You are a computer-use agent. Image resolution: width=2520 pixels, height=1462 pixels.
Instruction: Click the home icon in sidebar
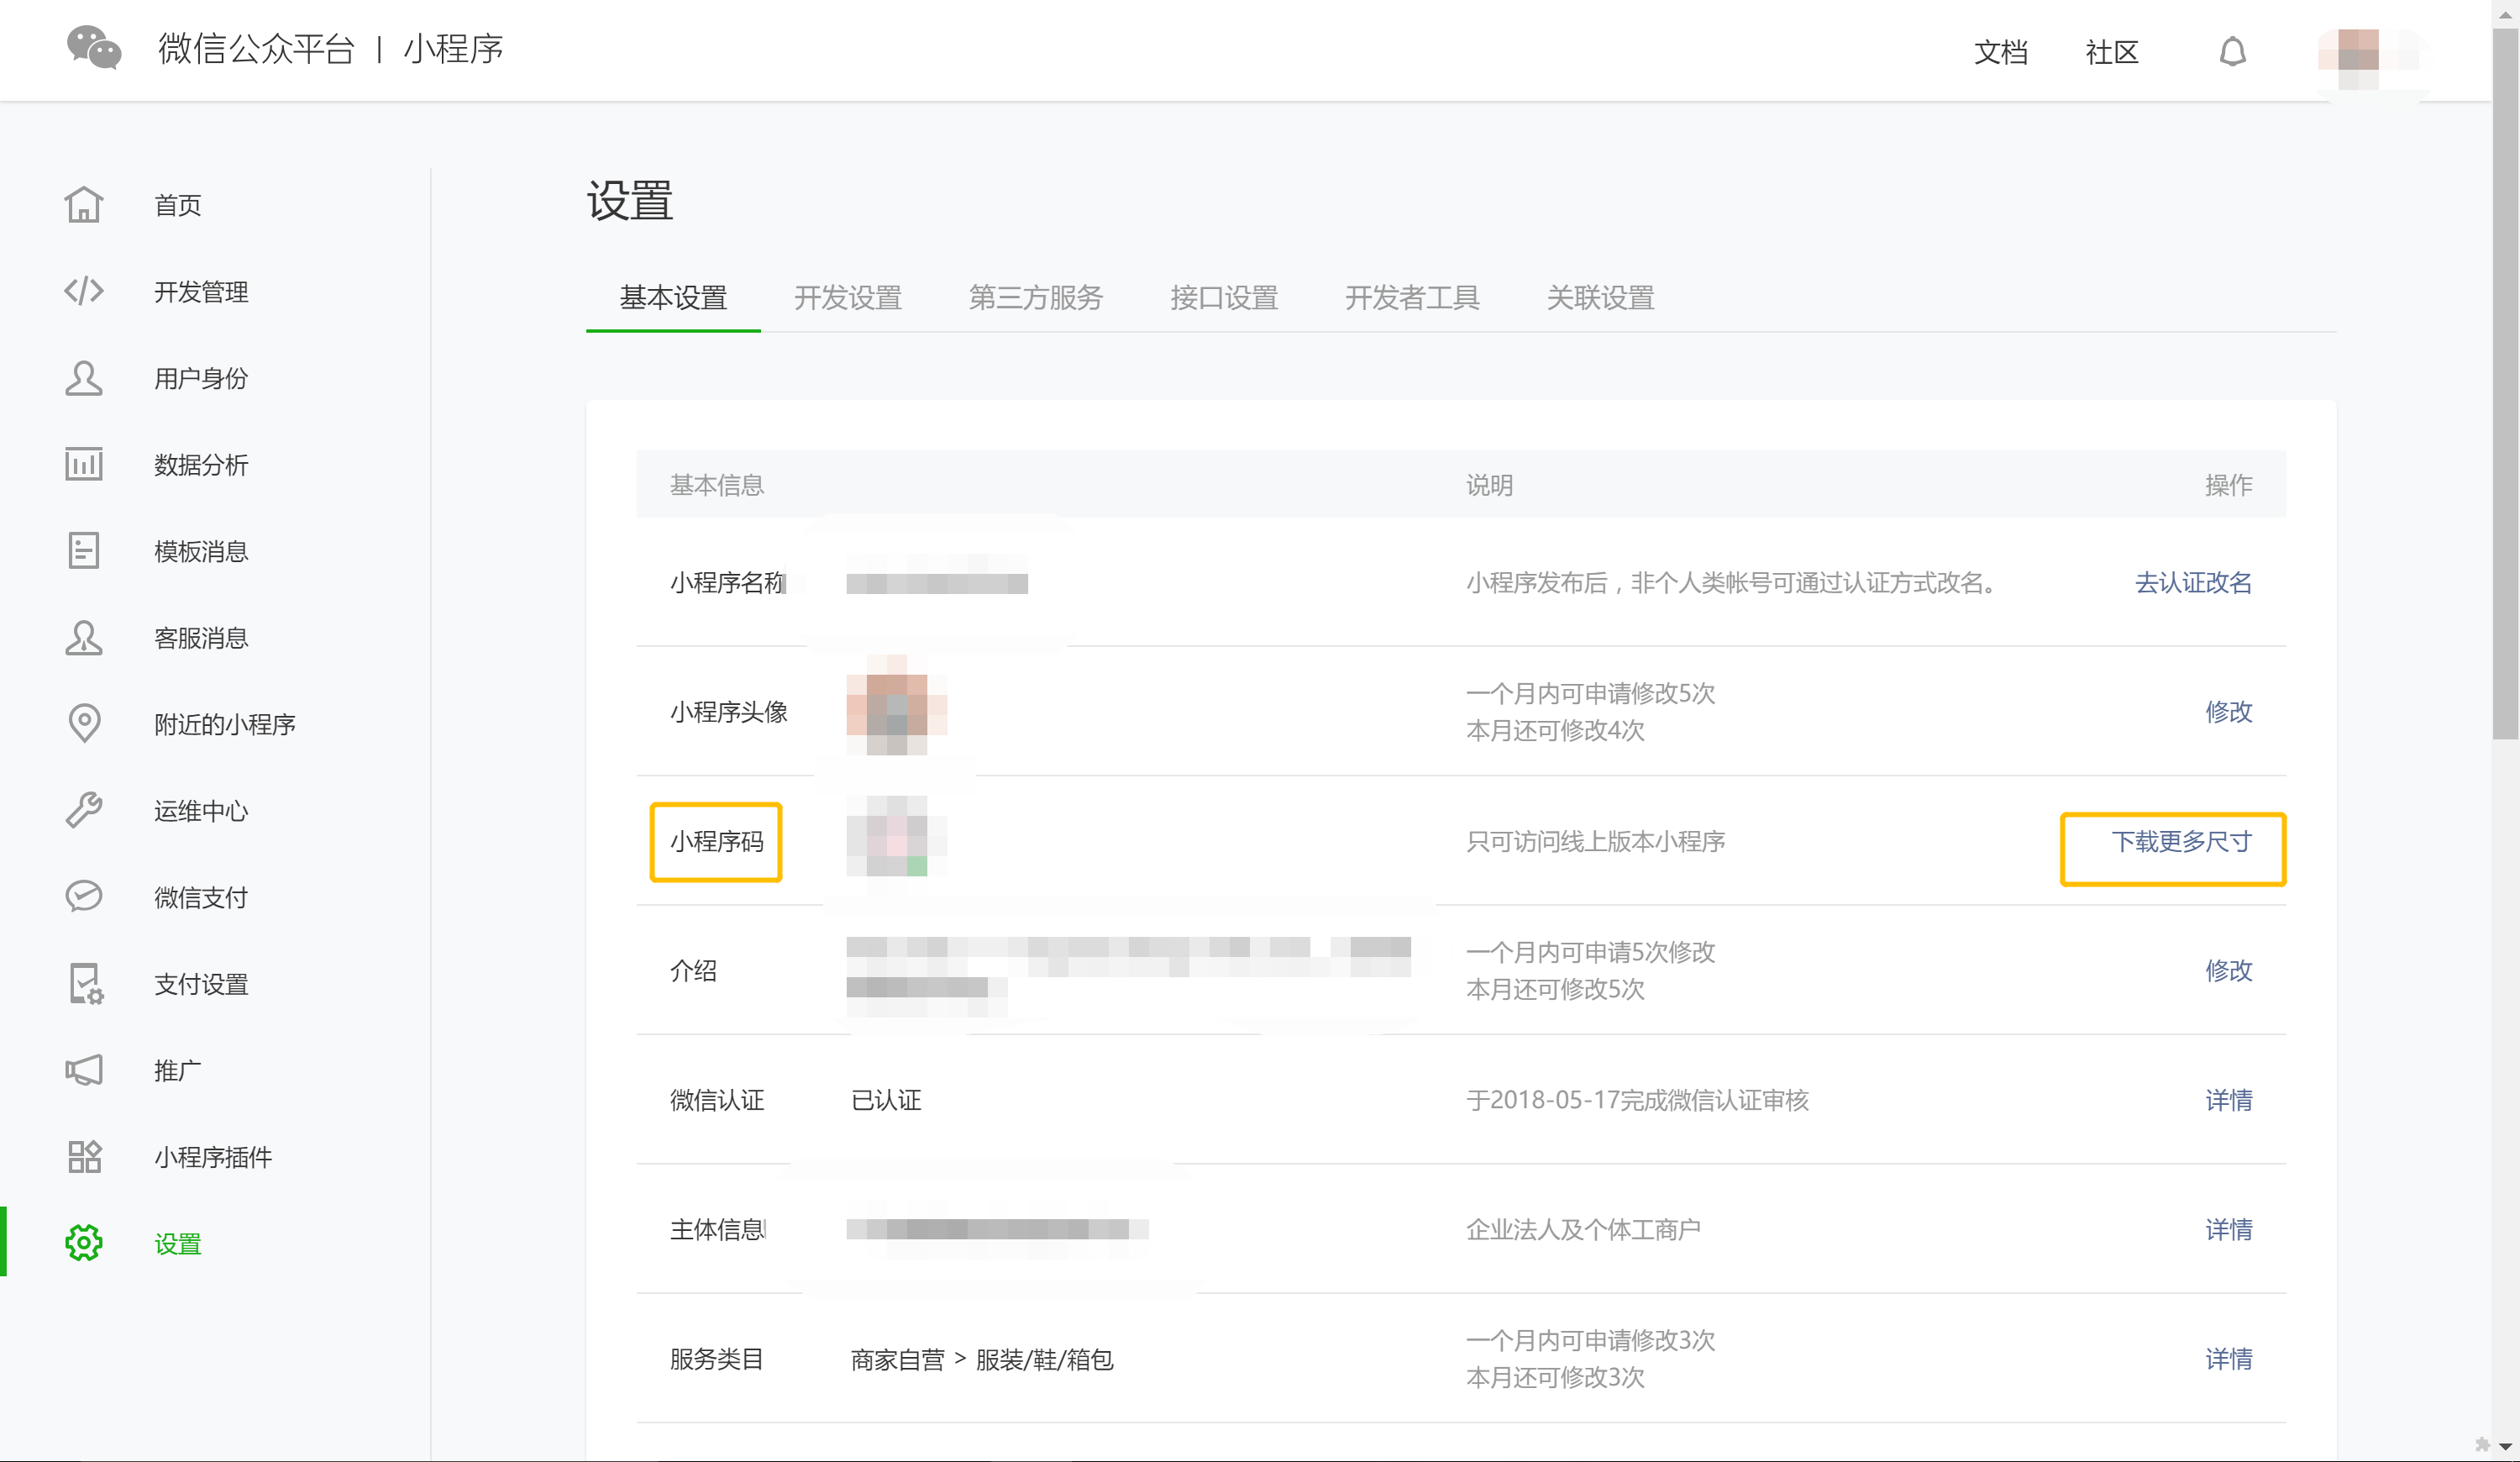pyautogui.click(x=84, y=205)
